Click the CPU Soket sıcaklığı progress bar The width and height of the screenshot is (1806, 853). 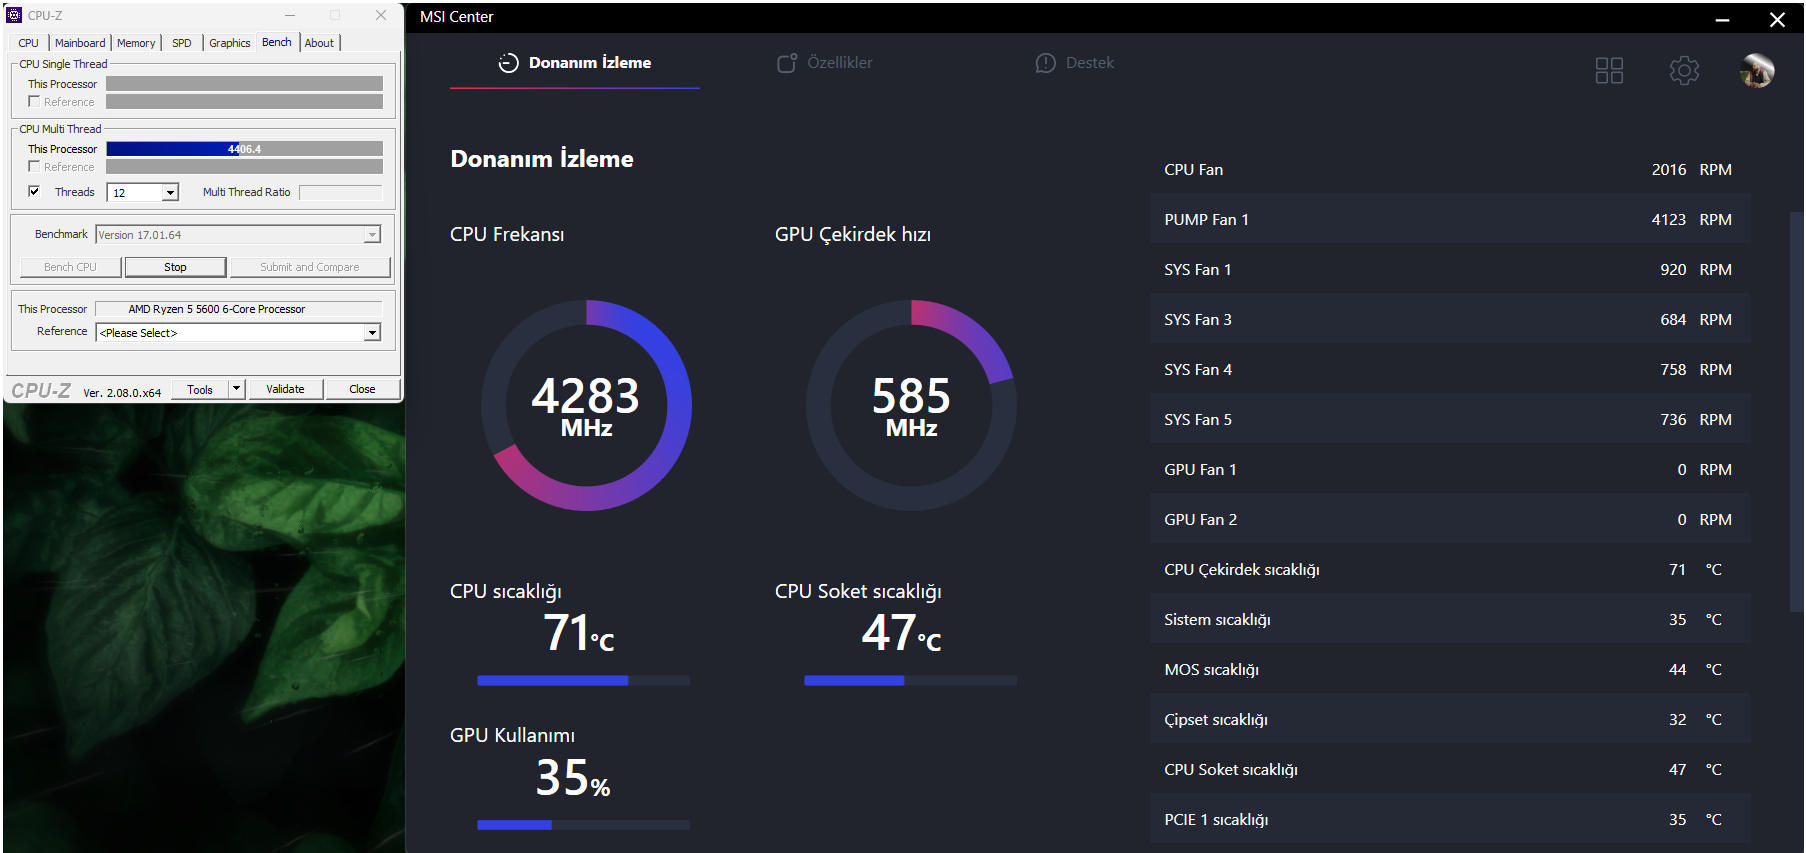coord(911,680)
